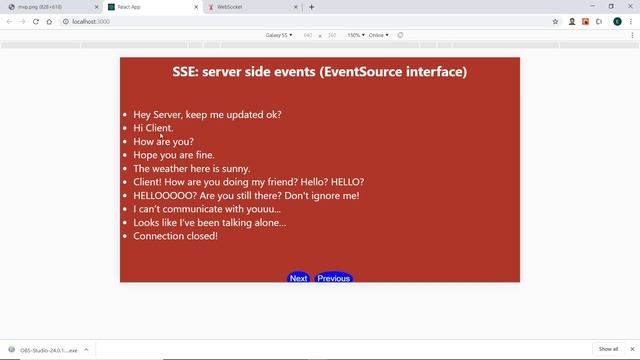View site information icon beside localhost
Screen dimensions: 640x360
point(66,22)
